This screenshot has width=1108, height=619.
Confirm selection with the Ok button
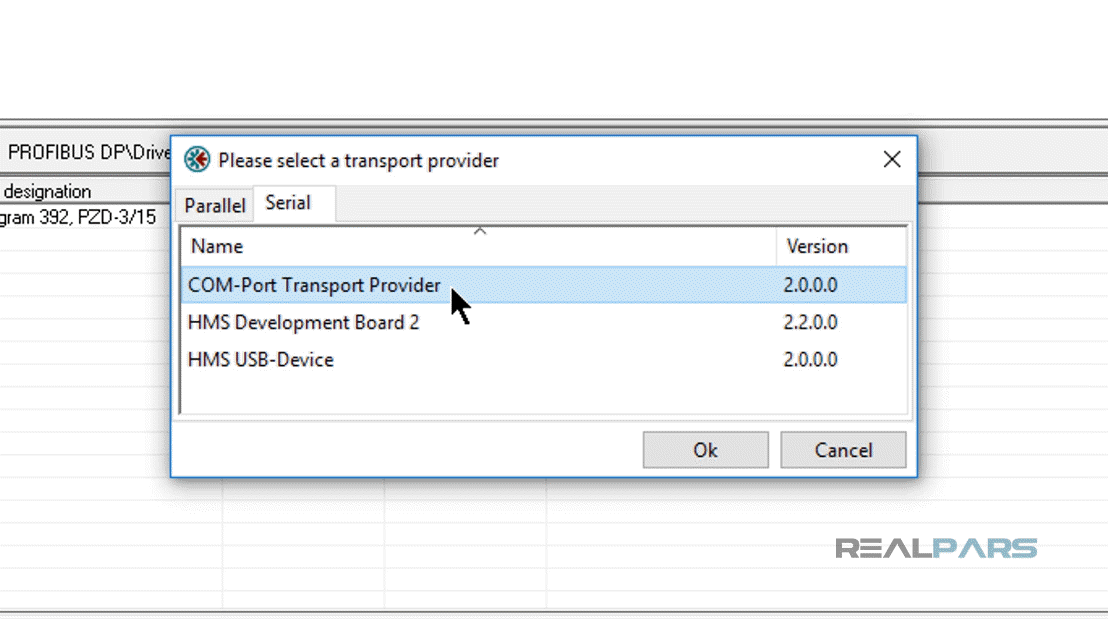(705, 450)
